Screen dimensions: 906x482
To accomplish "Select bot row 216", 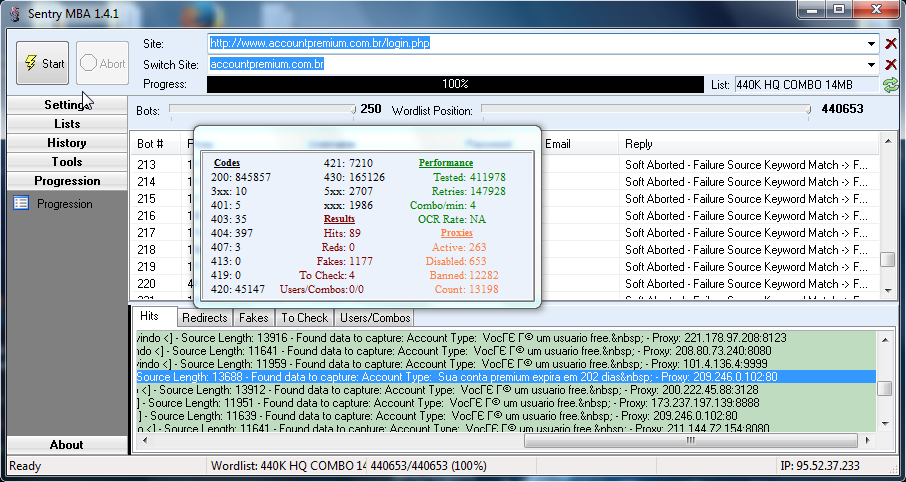I will tap(504, 216).
